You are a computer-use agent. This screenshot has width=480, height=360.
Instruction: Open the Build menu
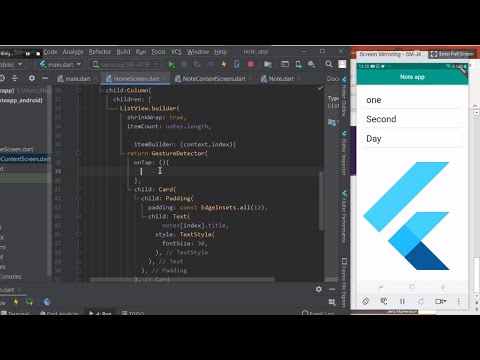click(x=123, y=52)
